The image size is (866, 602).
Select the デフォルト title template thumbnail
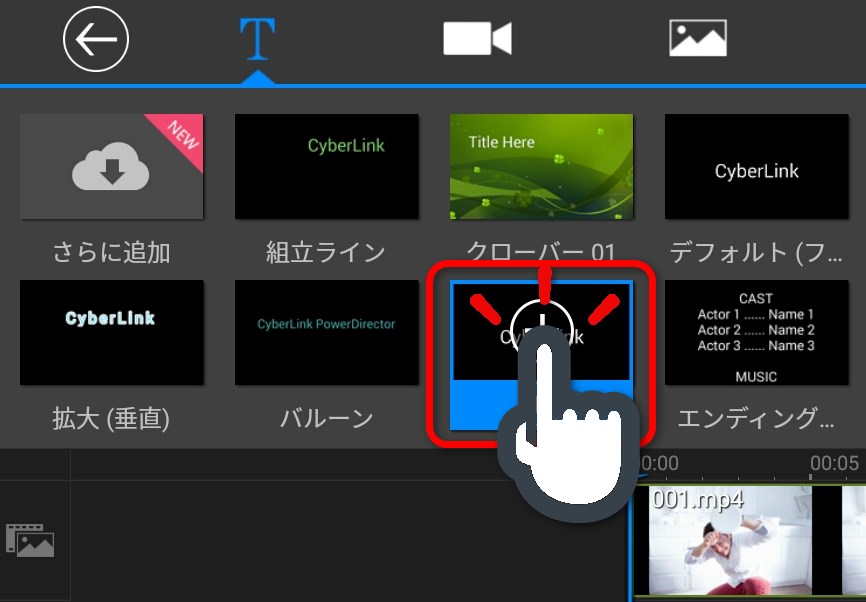point(756,166)
